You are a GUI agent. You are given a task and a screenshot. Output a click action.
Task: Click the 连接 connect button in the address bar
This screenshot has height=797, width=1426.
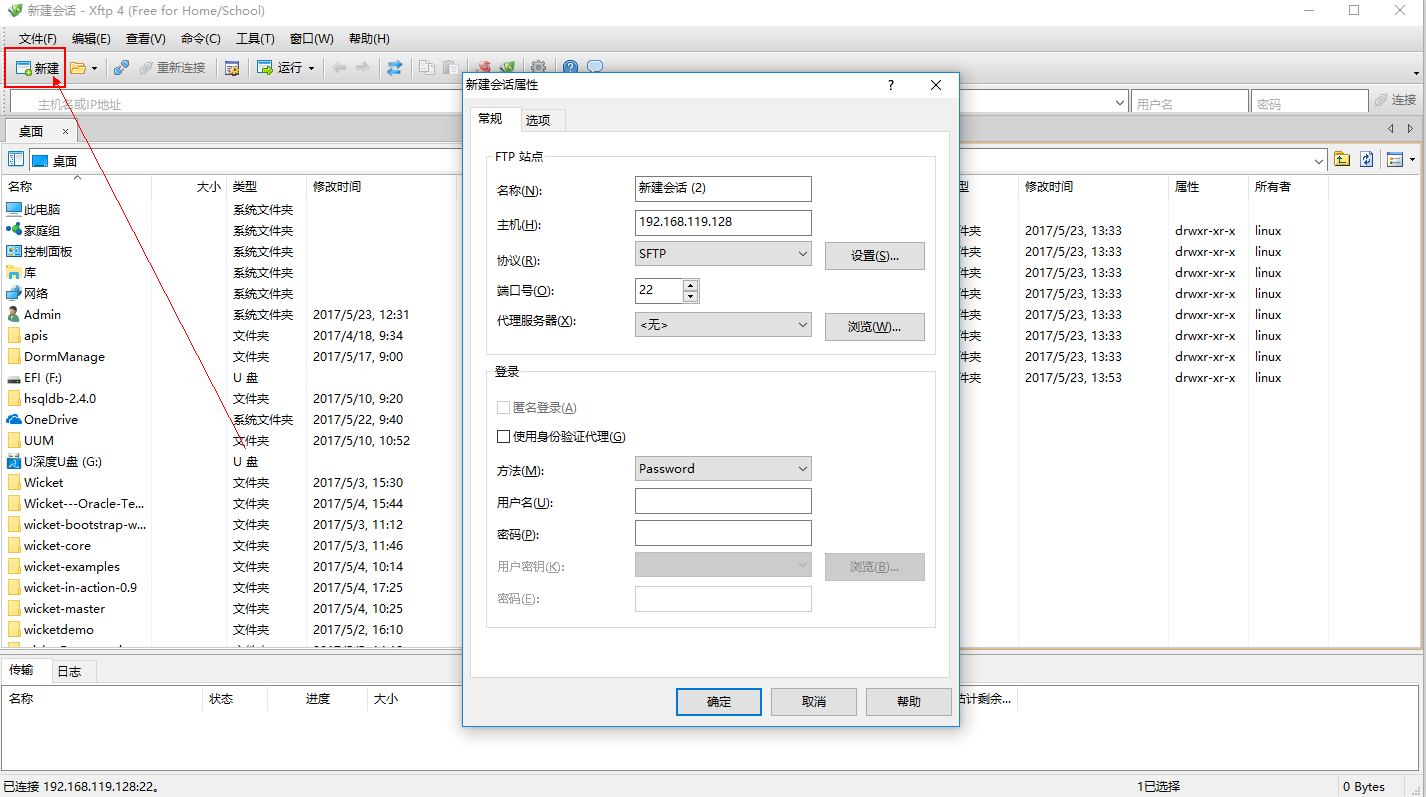[1396, 100]
